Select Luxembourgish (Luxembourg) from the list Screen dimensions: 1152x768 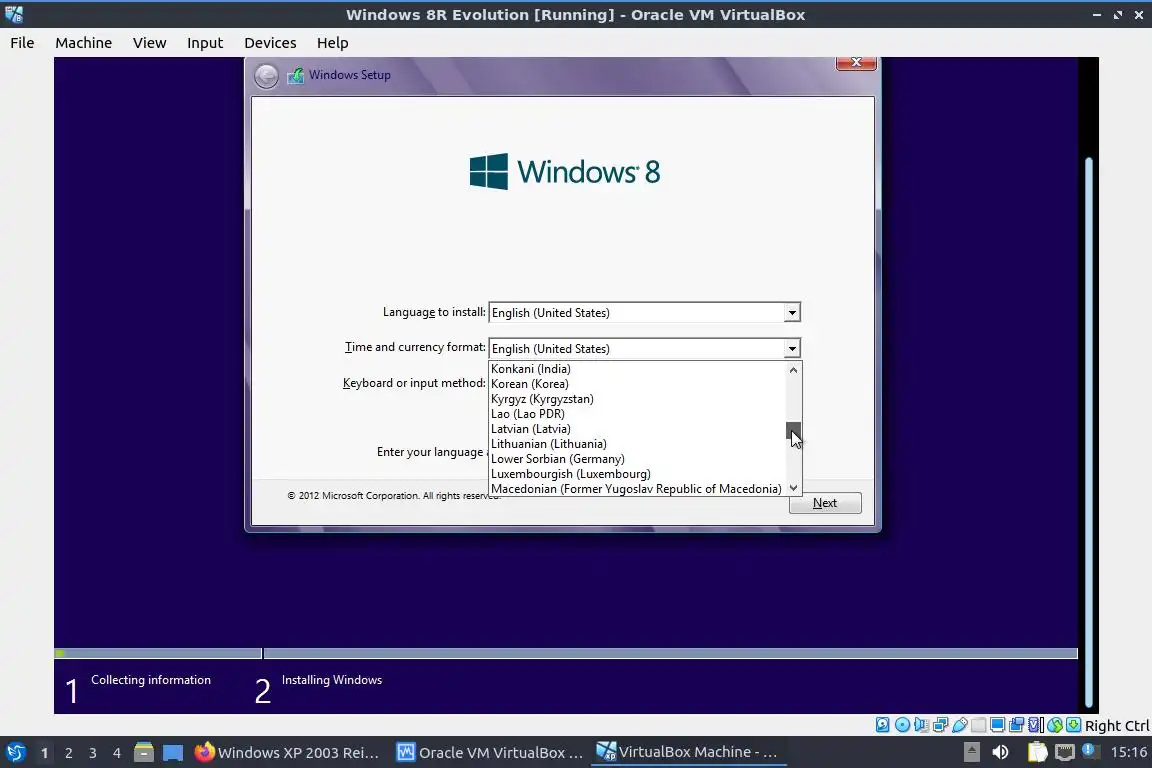tap(636, 474)
